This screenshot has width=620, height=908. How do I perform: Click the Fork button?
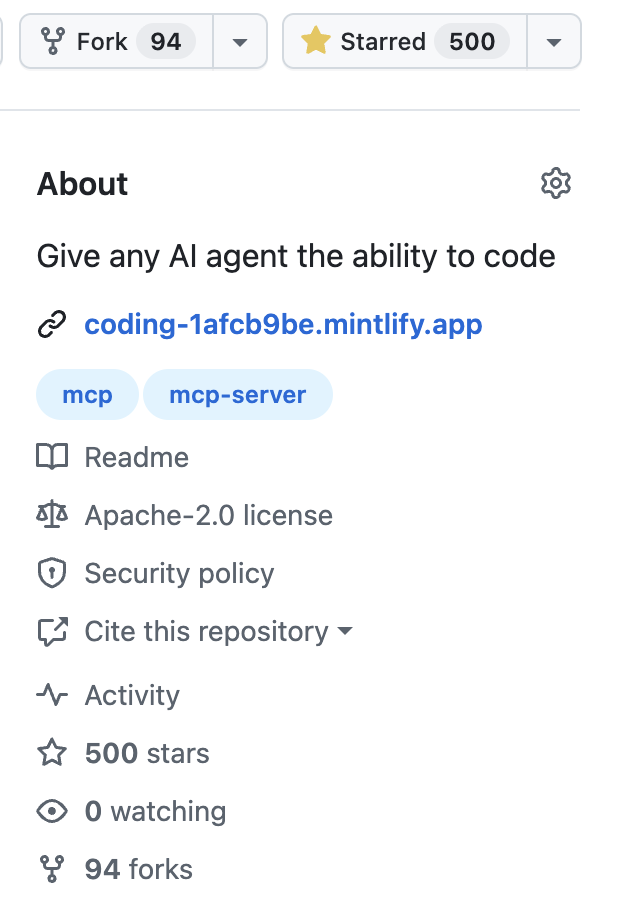pyautogui.click(x=116, y=41)
